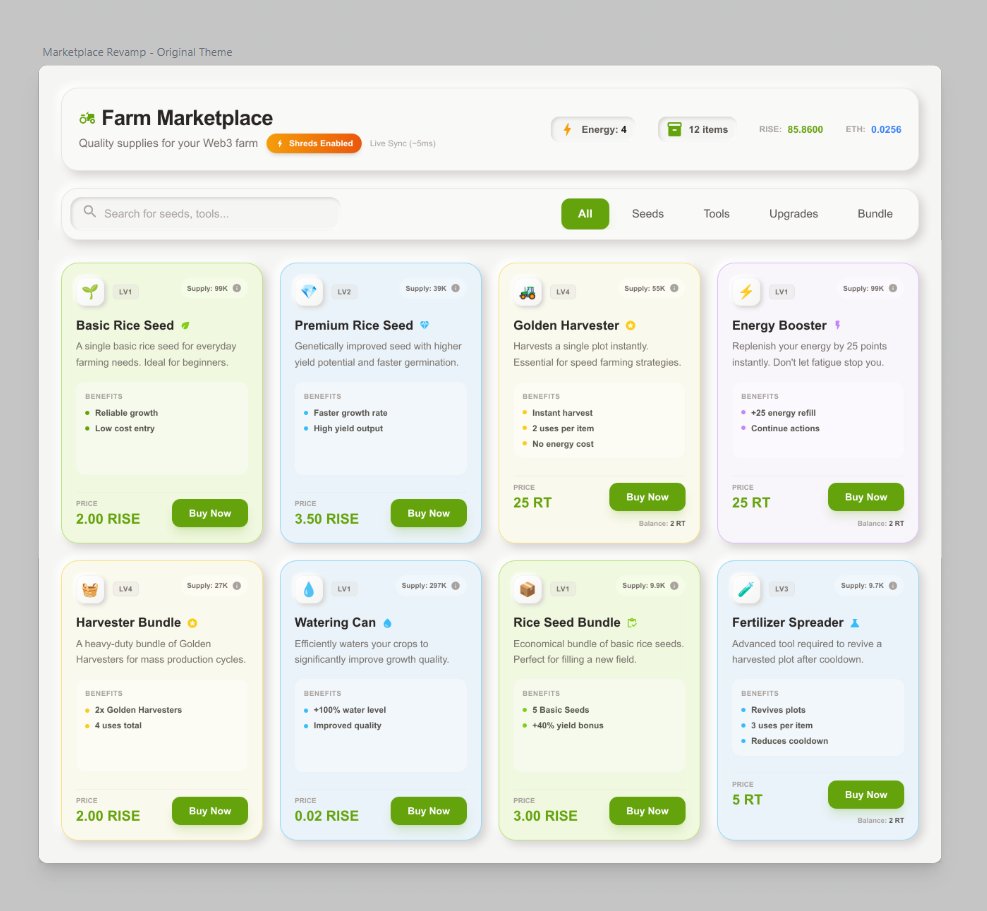The width and height of the screenshot is (987, 911).
Task: Click blue drop badge next to Watering Can title
Action: tap(387, 623)
